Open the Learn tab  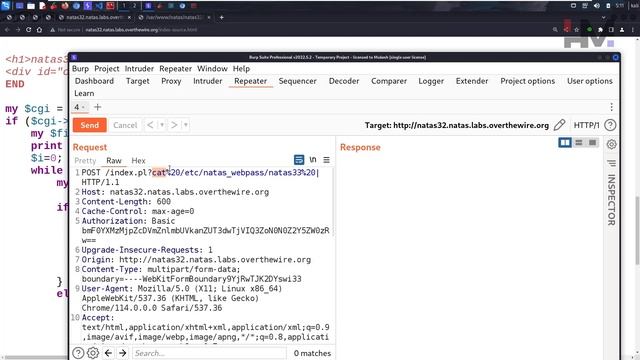(84, 93)
